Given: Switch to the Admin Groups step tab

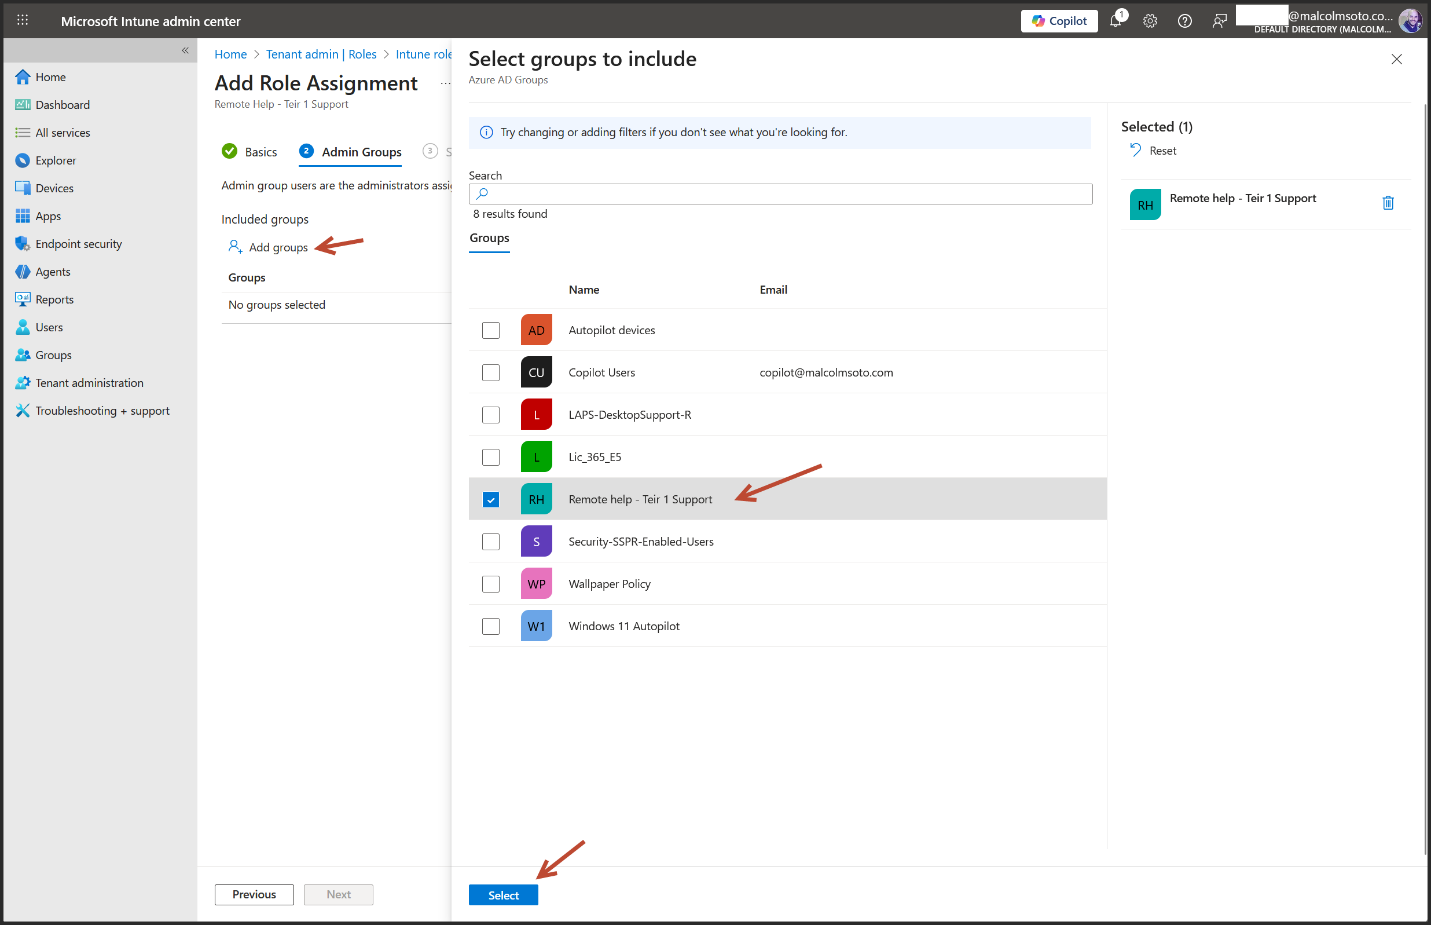Looking at the screenshot, I should click(361, 152).
